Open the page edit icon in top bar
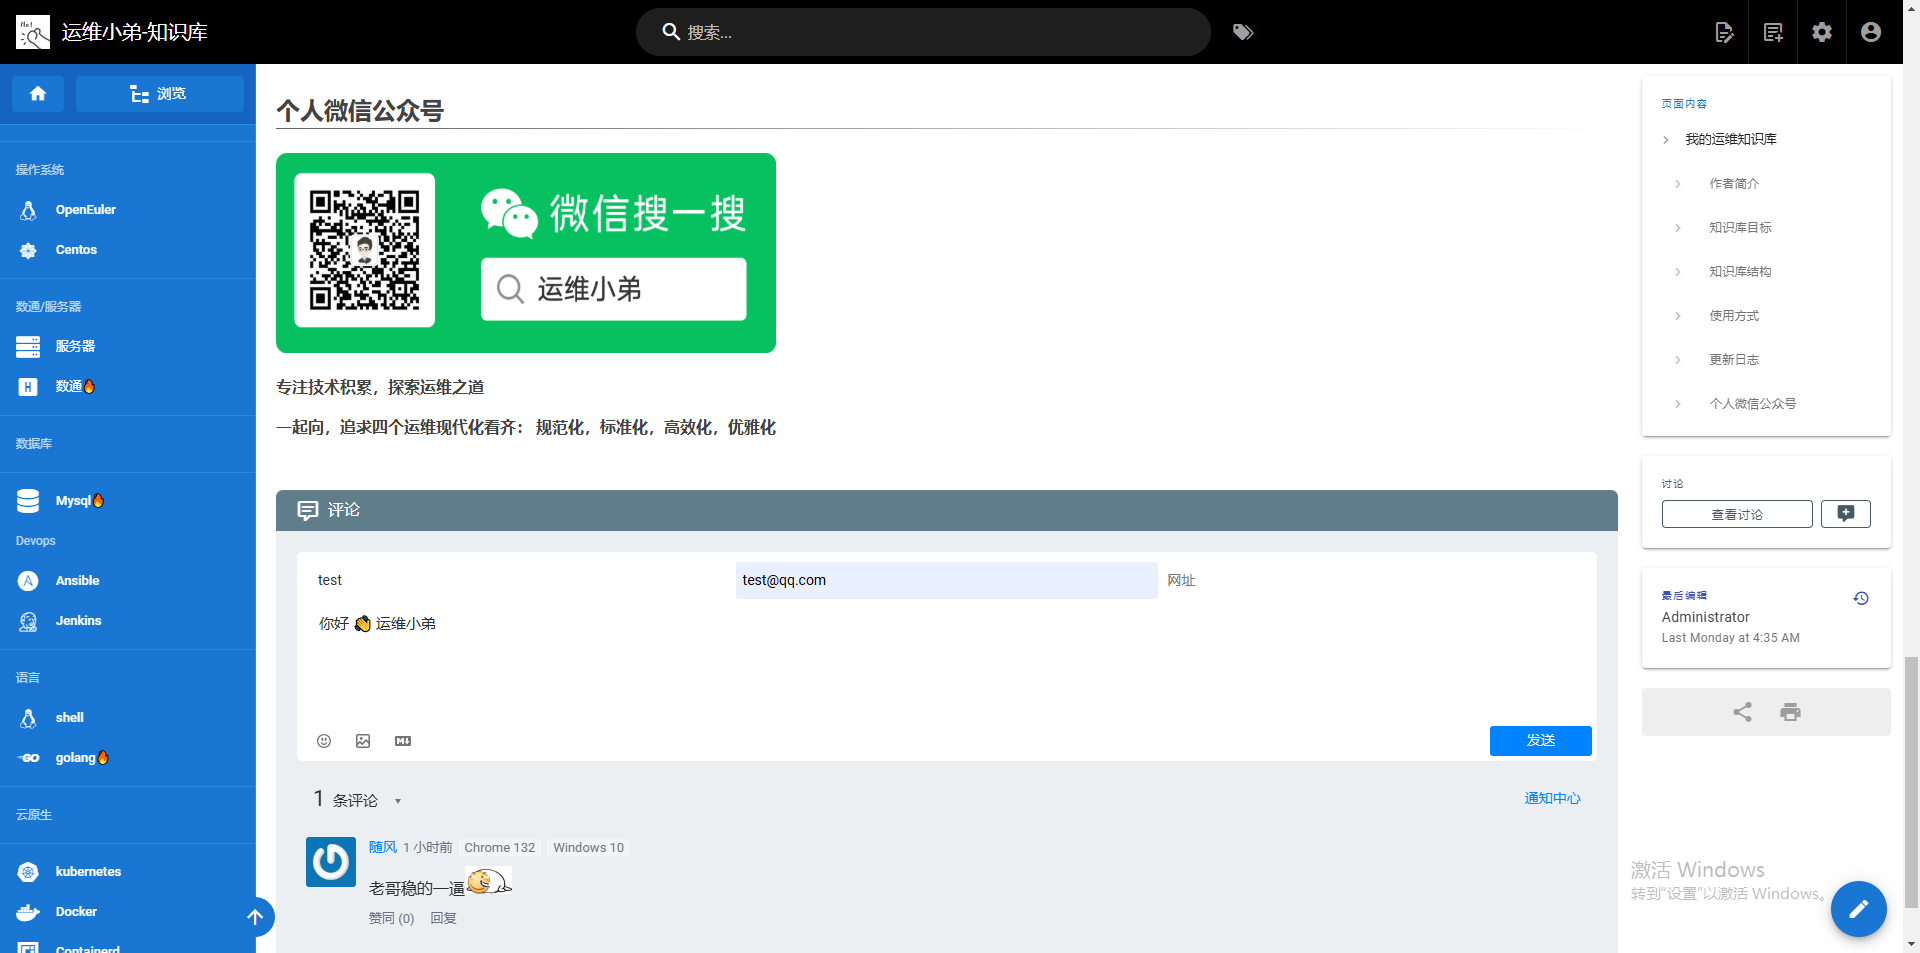This screenshot has height=953, width=1920. 1724,31
